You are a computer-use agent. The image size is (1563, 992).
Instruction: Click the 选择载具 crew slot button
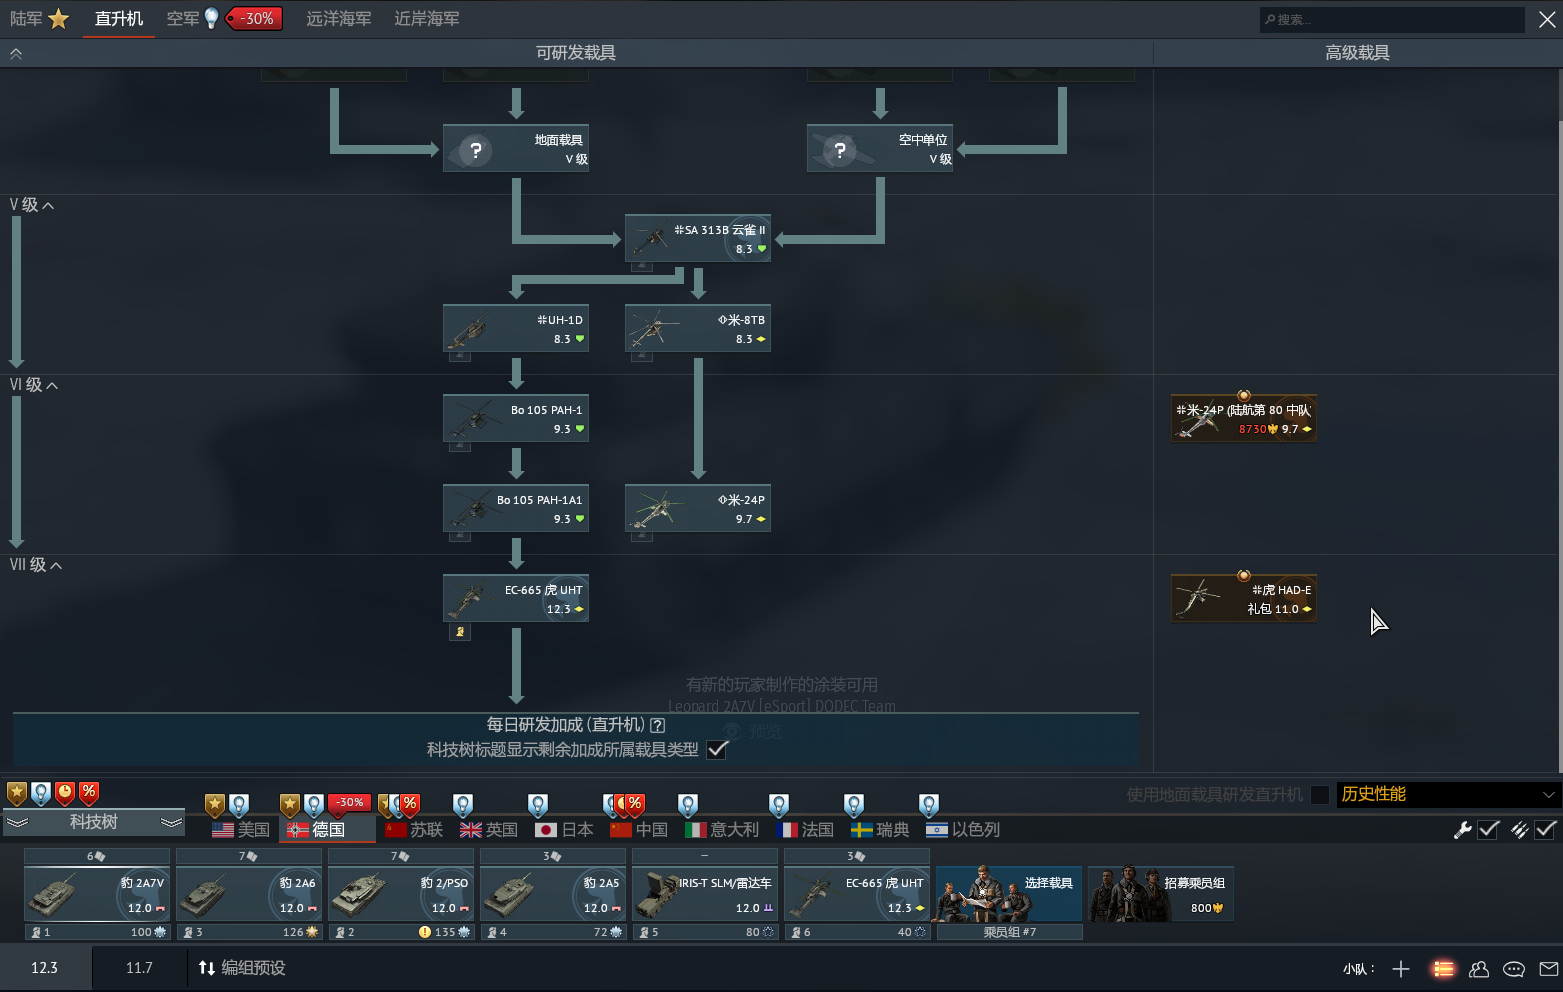click(x=1009, y=894)
